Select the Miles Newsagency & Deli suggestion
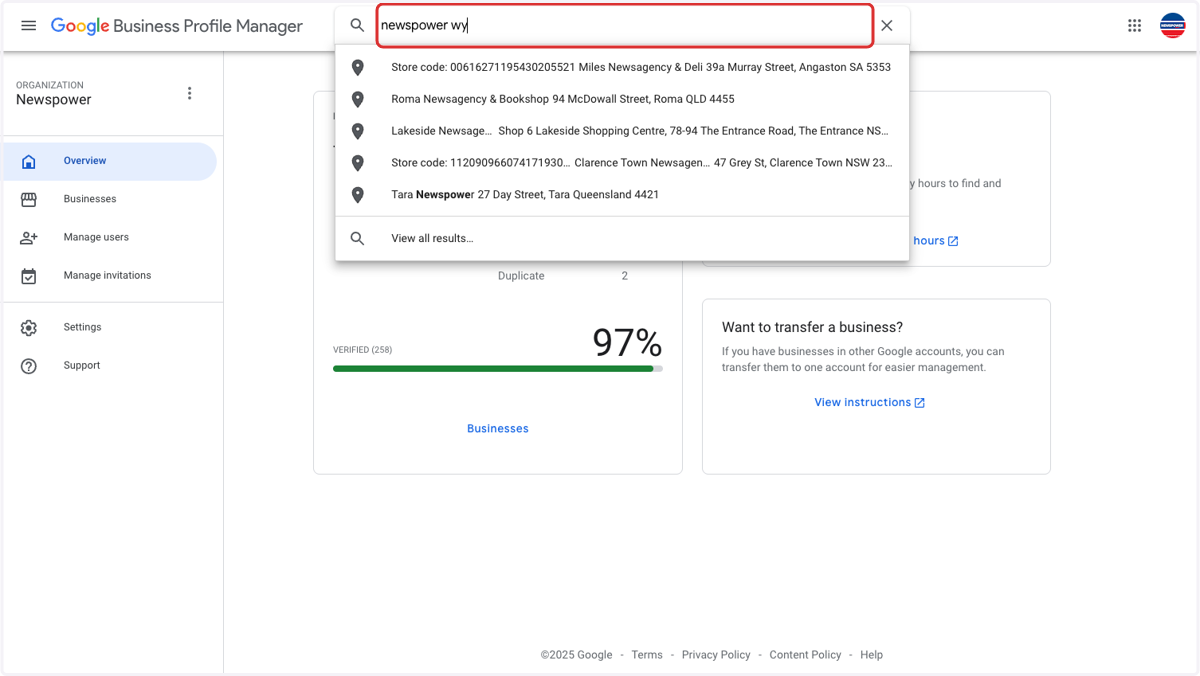Viewport: 1200px width, 676px height. pyautogui.click(x=622, y=68)
